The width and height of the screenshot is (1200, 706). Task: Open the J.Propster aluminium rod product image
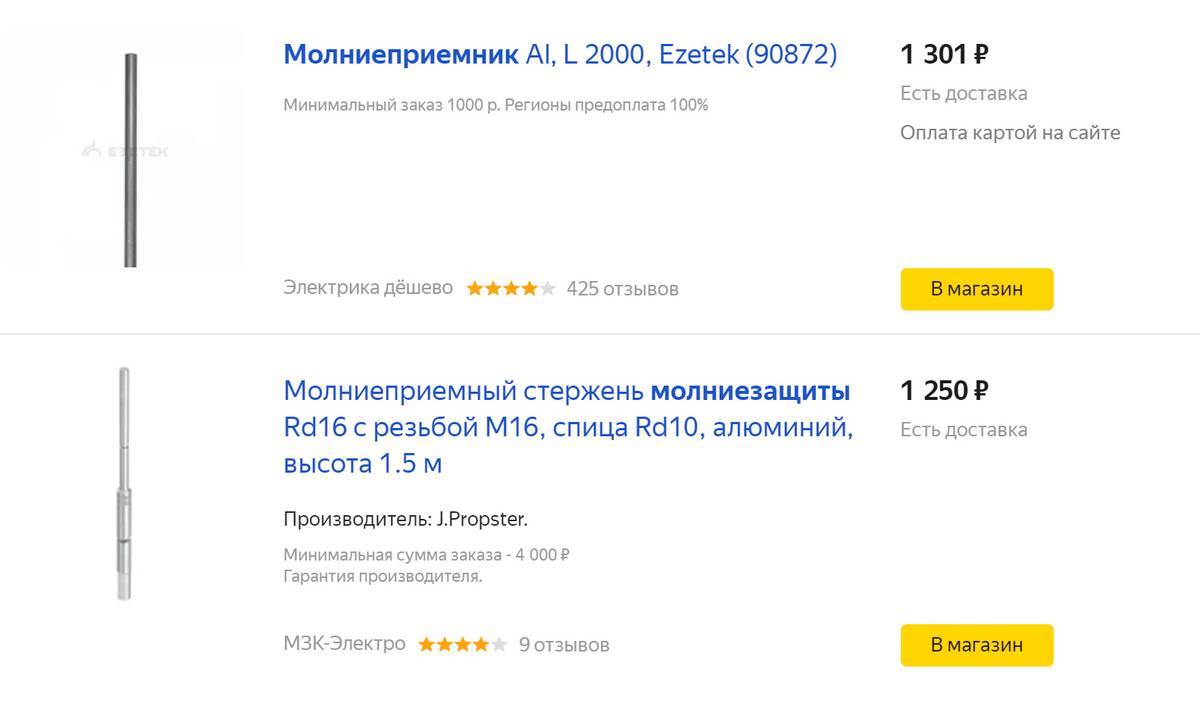123,484
